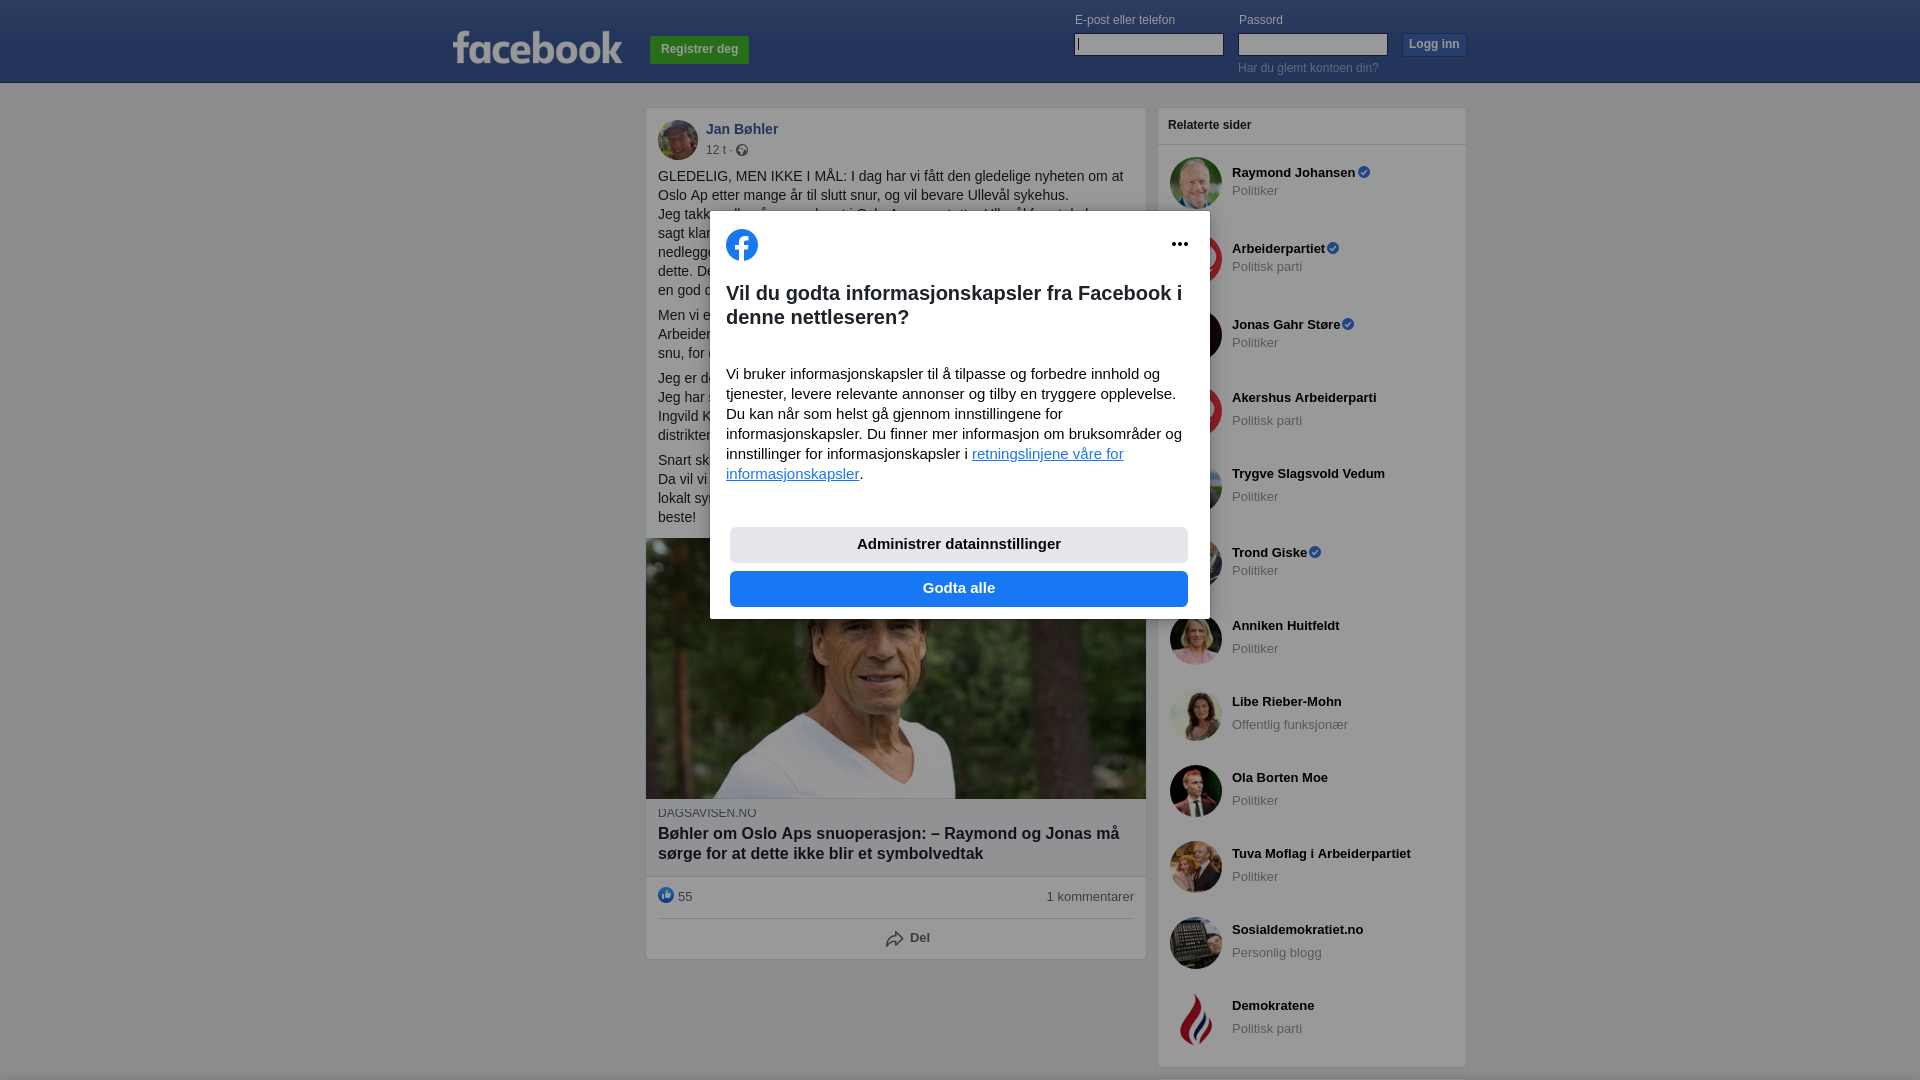This screenshot has height=1080, width=1920.
Task: Open the Dagsavisen article headline
Action: point(888,844)
